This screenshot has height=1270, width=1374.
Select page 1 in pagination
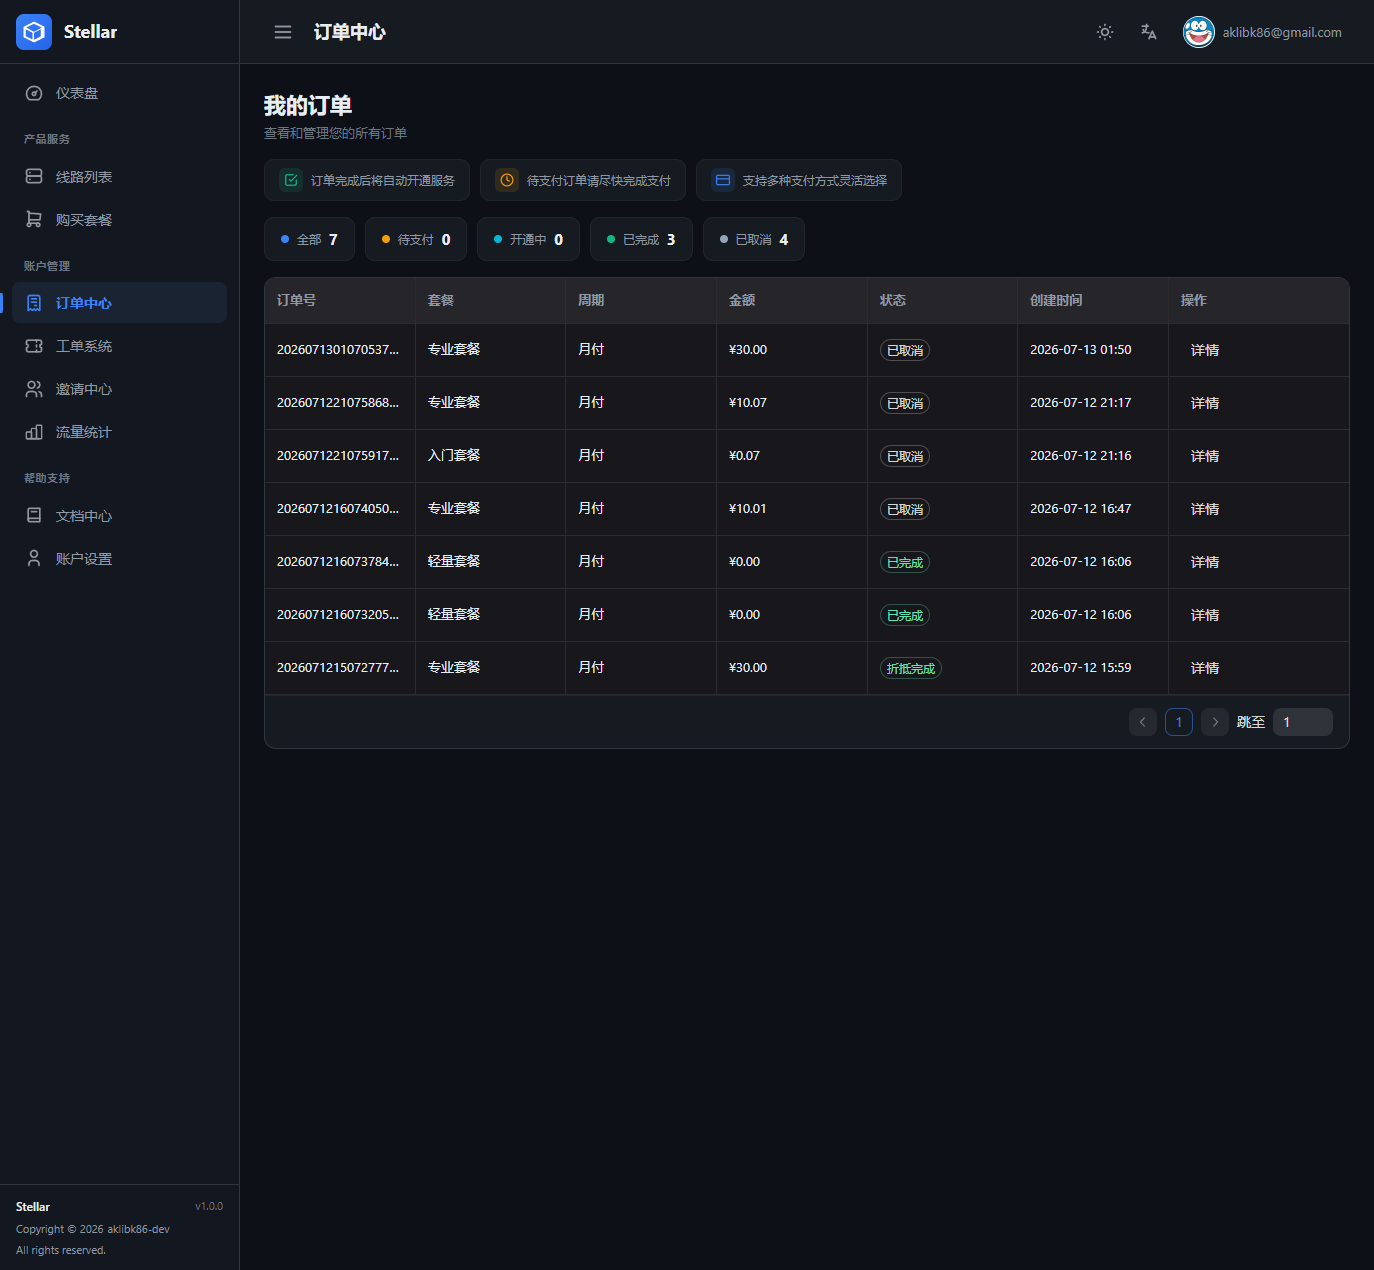pos(1179,722)
